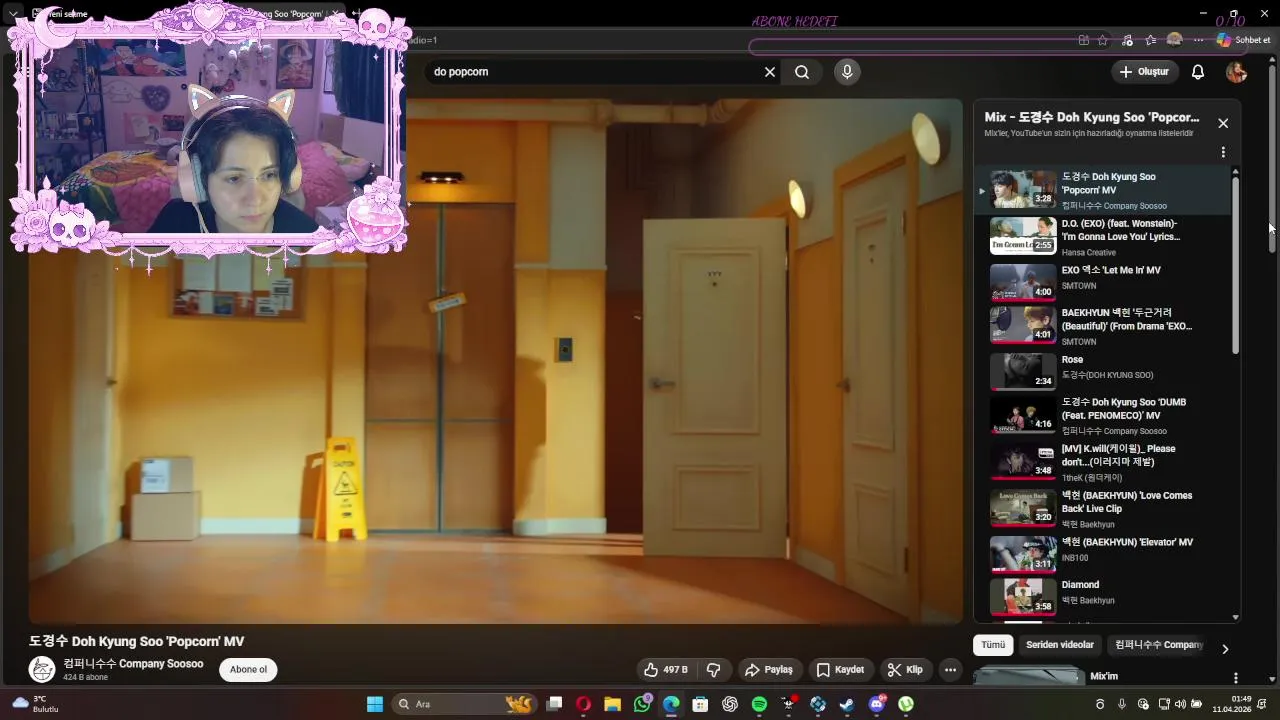Open YouTube notifications bell
The width and height of the screenshot is (1280, 720).
click(x=1198, y=72)
